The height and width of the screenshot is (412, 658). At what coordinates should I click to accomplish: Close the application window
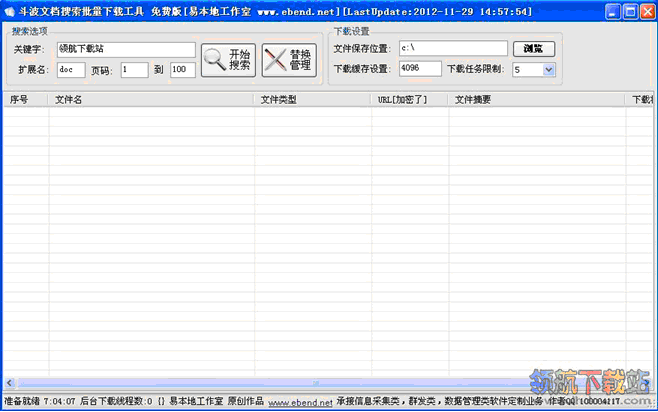pyautogui.click(x=648, y=12)
